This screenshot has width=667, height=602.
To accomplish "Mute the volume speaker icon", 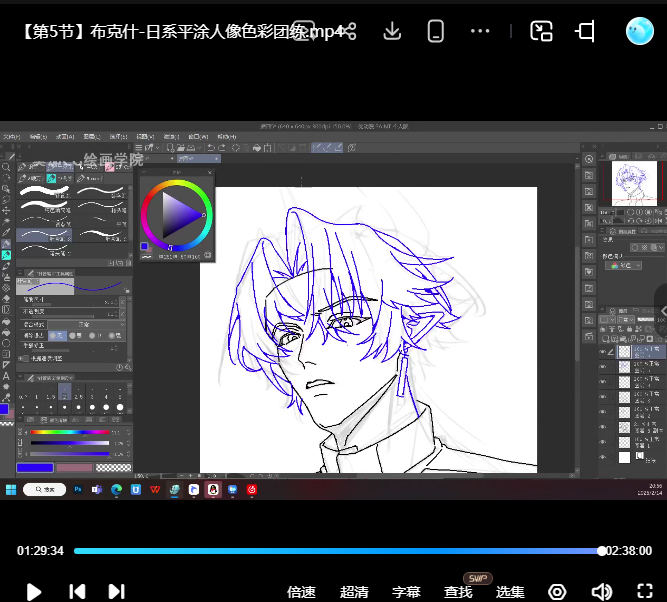I will click(x=601, y=591).
